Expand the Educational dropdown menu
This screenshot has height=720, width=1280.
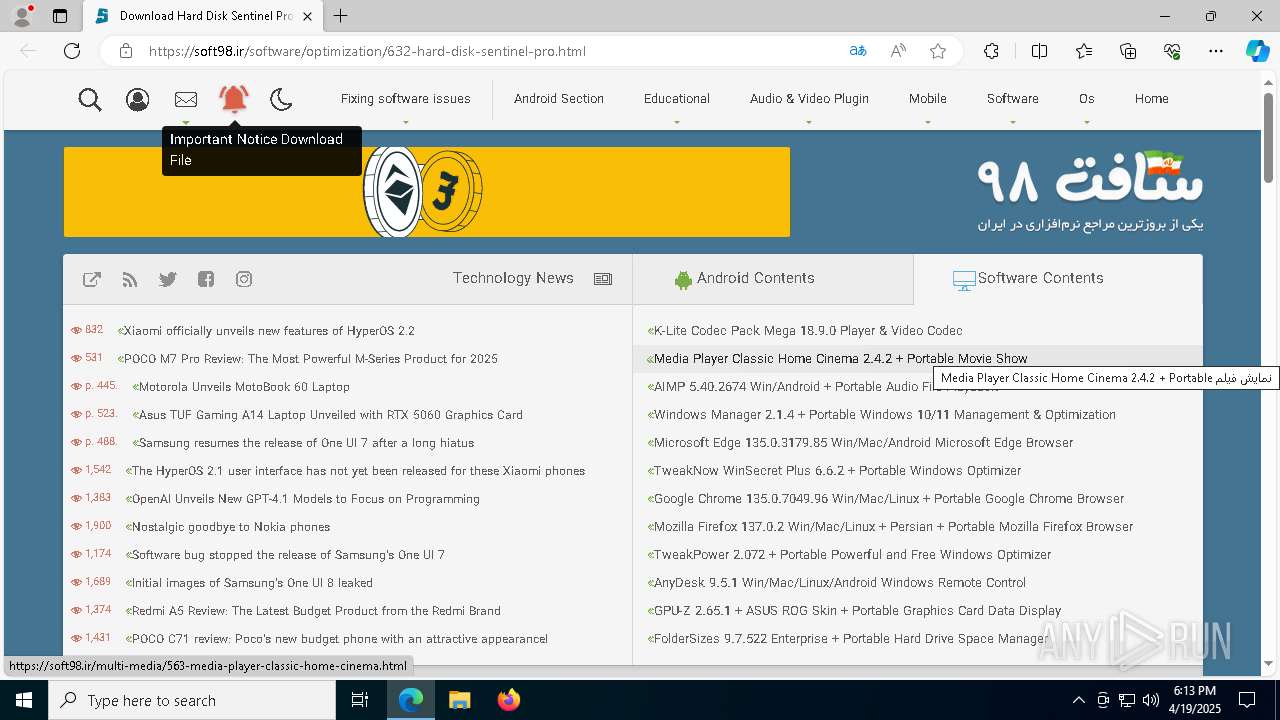tap(677, 99)
